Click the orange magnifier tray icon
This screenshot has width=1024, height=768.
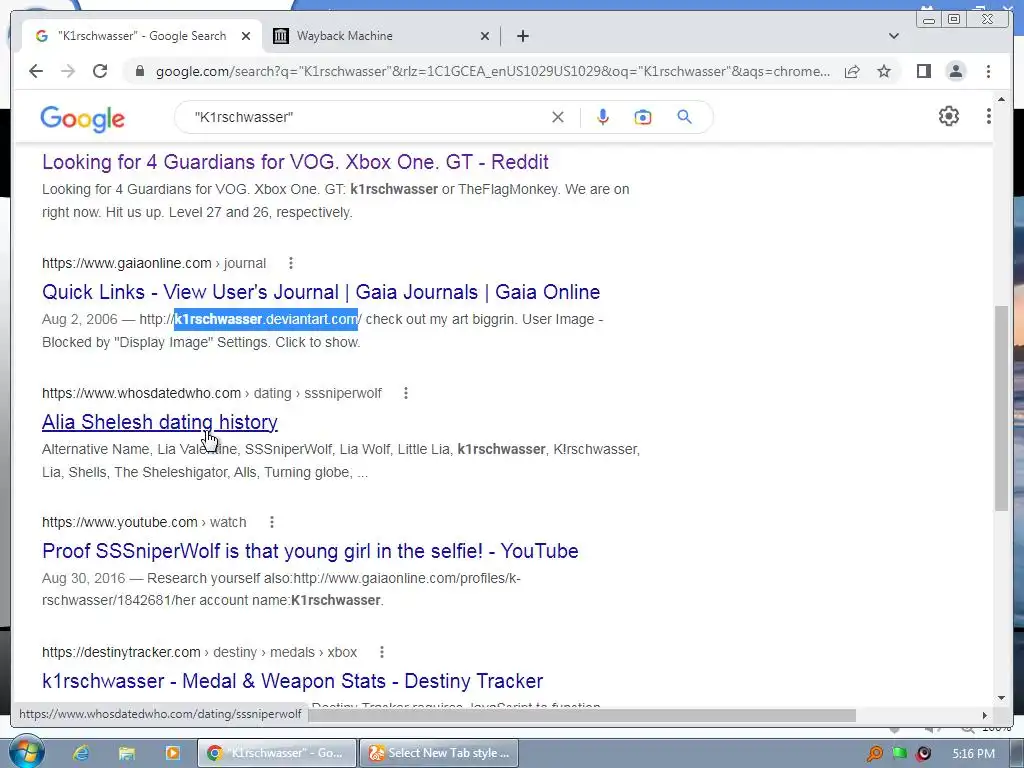[874, 754]
